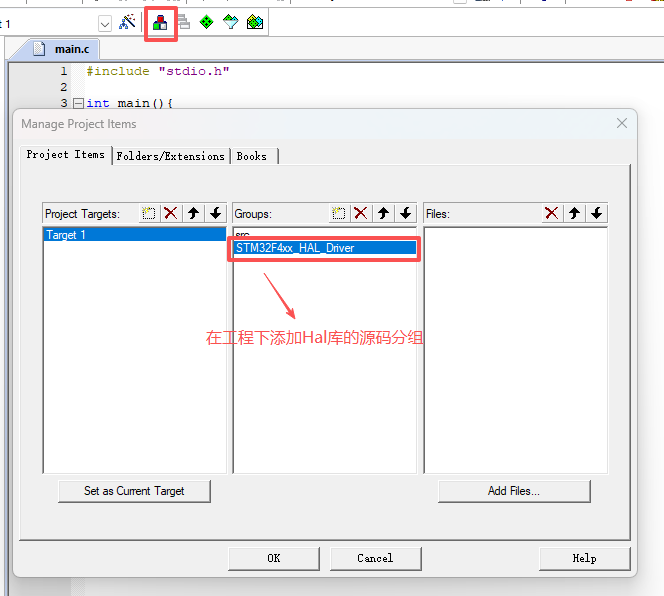Delete selected group with red X icon
The width and height of the screenshot is (664, 596).
(x=361, y=213)
